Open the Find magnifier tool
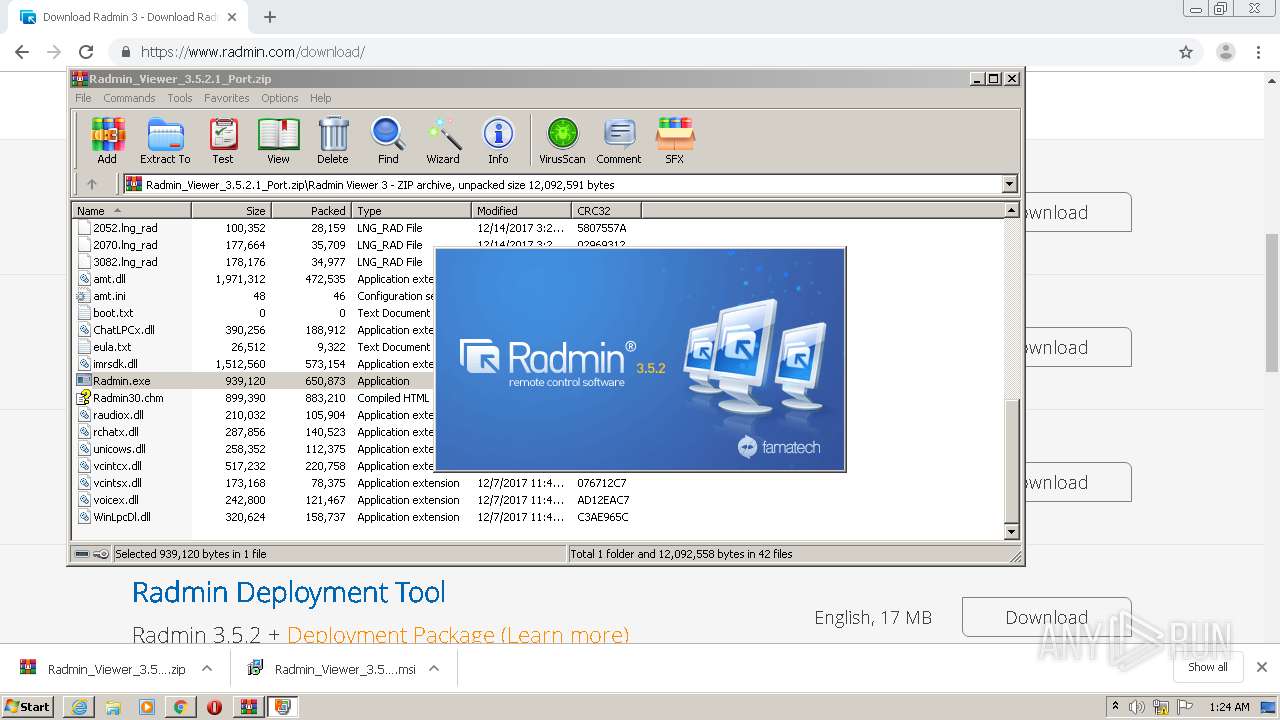 388,141
